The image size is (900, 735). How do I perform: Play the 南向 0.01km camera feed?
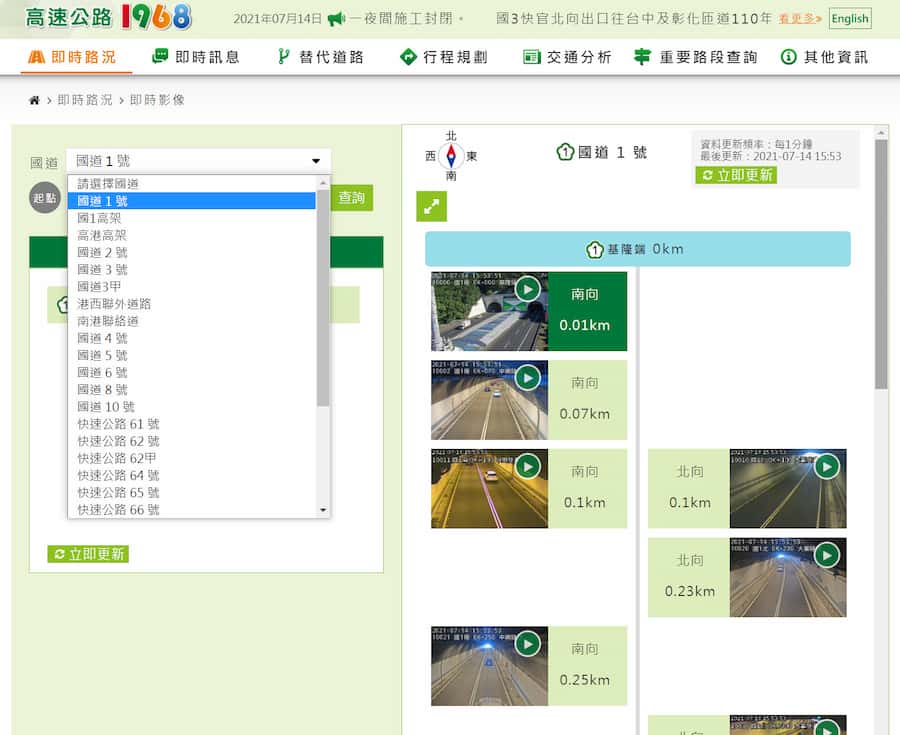(527, 289)
